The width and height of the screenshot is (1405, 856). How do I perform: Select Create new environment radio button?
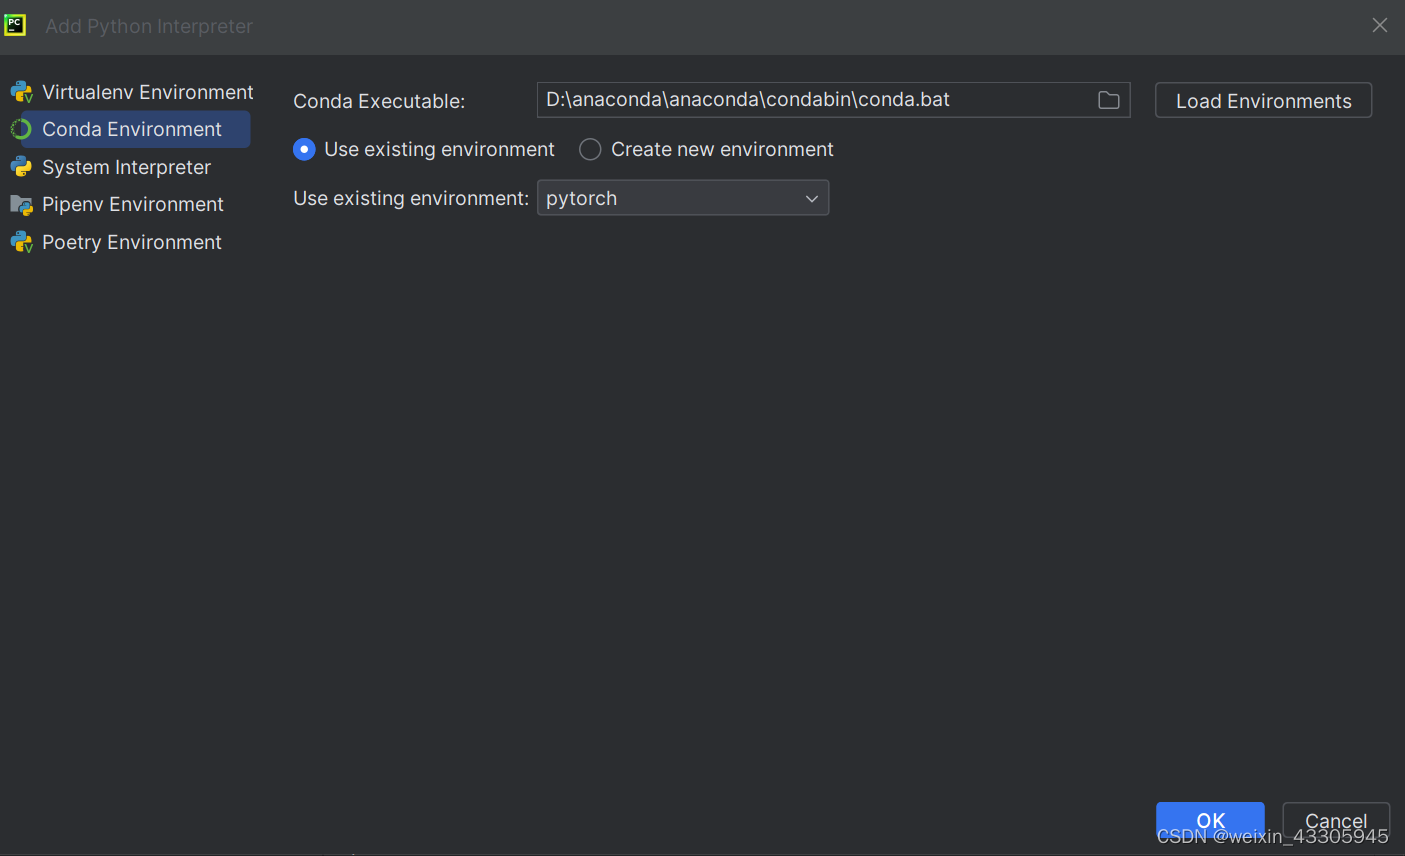pos(590,149)
